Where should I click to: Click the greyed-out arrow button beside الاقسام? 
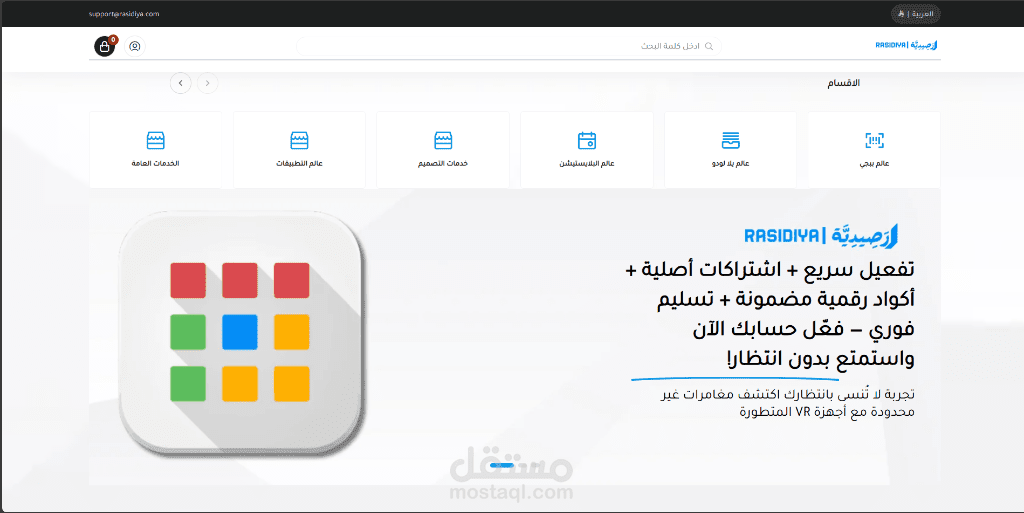click(x=208, y=83)
